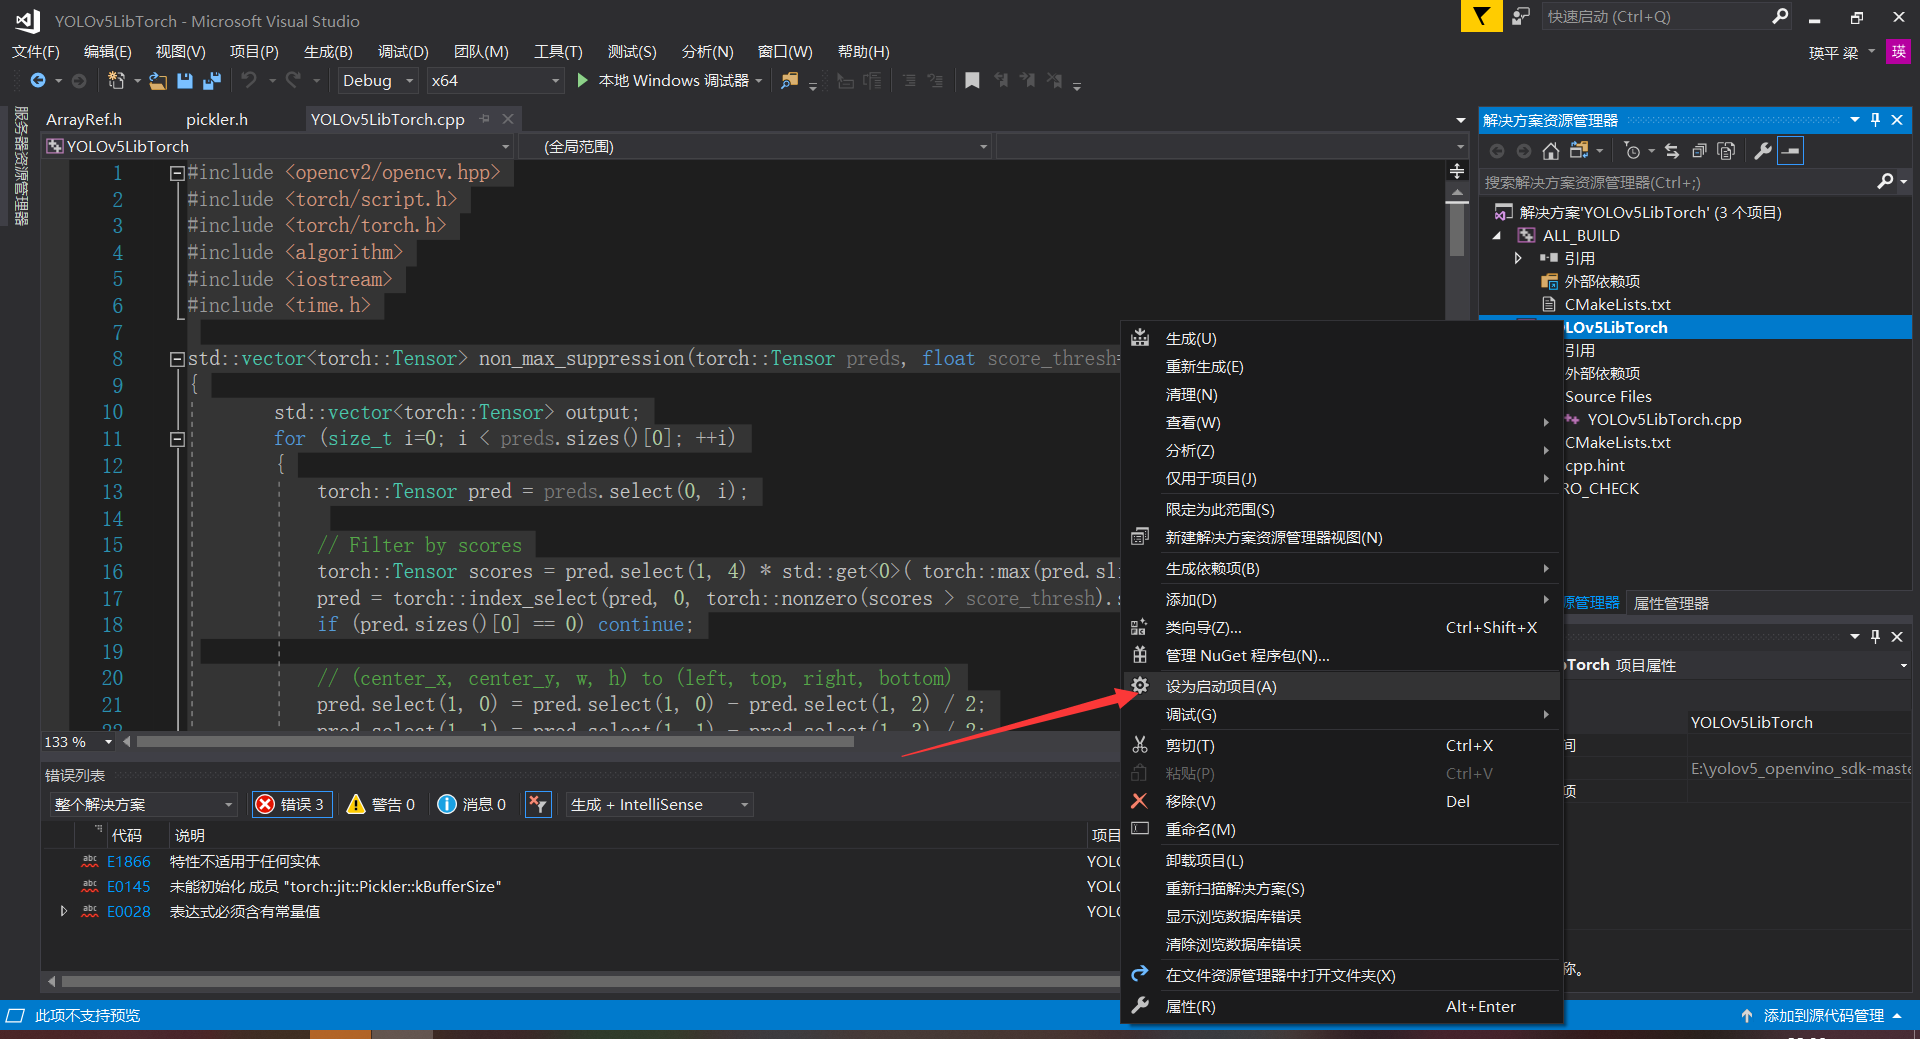Switch to the pickler.h tab
Viewport: 1920px width, 1039px height.
[x=217, y=119]
